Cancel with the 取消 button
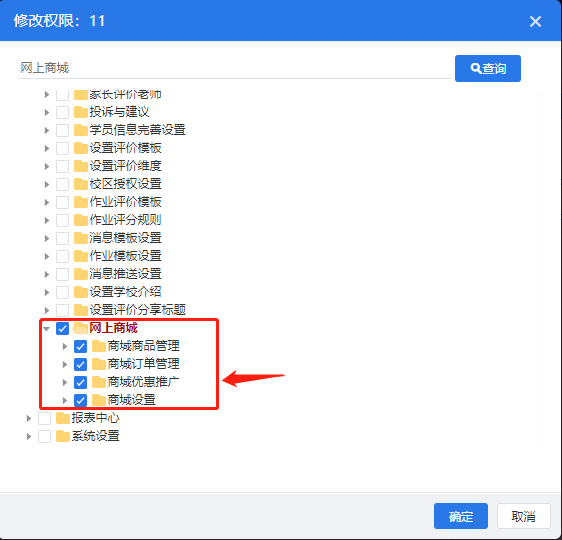 pos(523,516)
